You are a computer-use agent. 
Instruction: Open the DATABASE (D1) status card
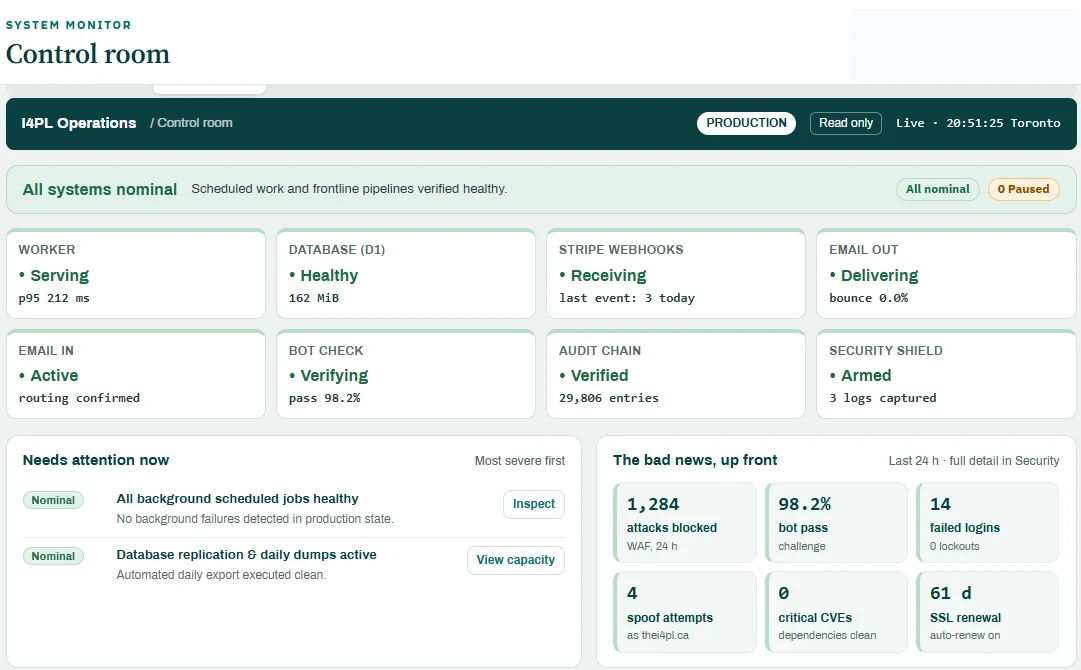tap(406, 274)
